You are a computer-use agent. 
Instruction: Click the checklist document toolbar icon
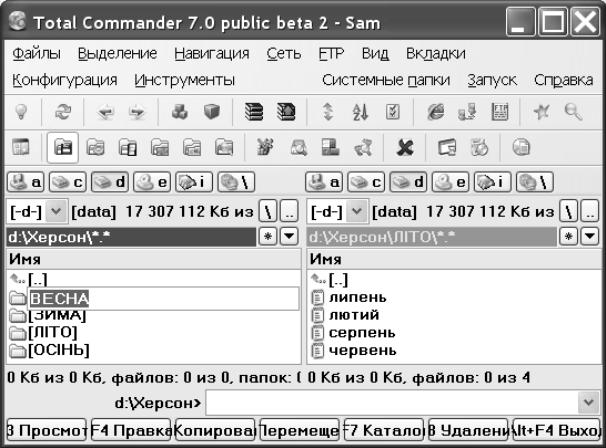[392, 112]
